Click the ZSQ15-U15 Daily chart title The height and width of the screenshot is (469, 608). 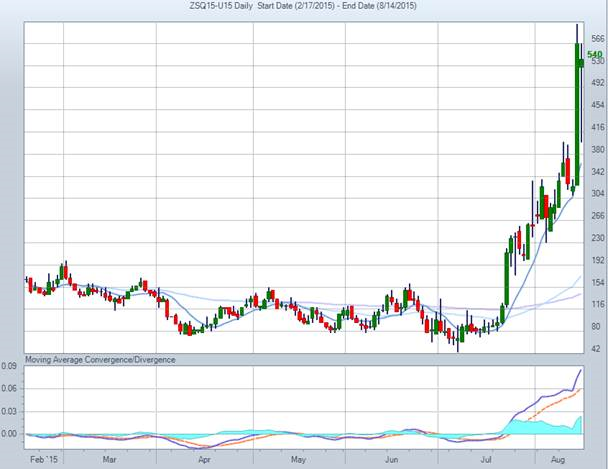pos(227,7)
